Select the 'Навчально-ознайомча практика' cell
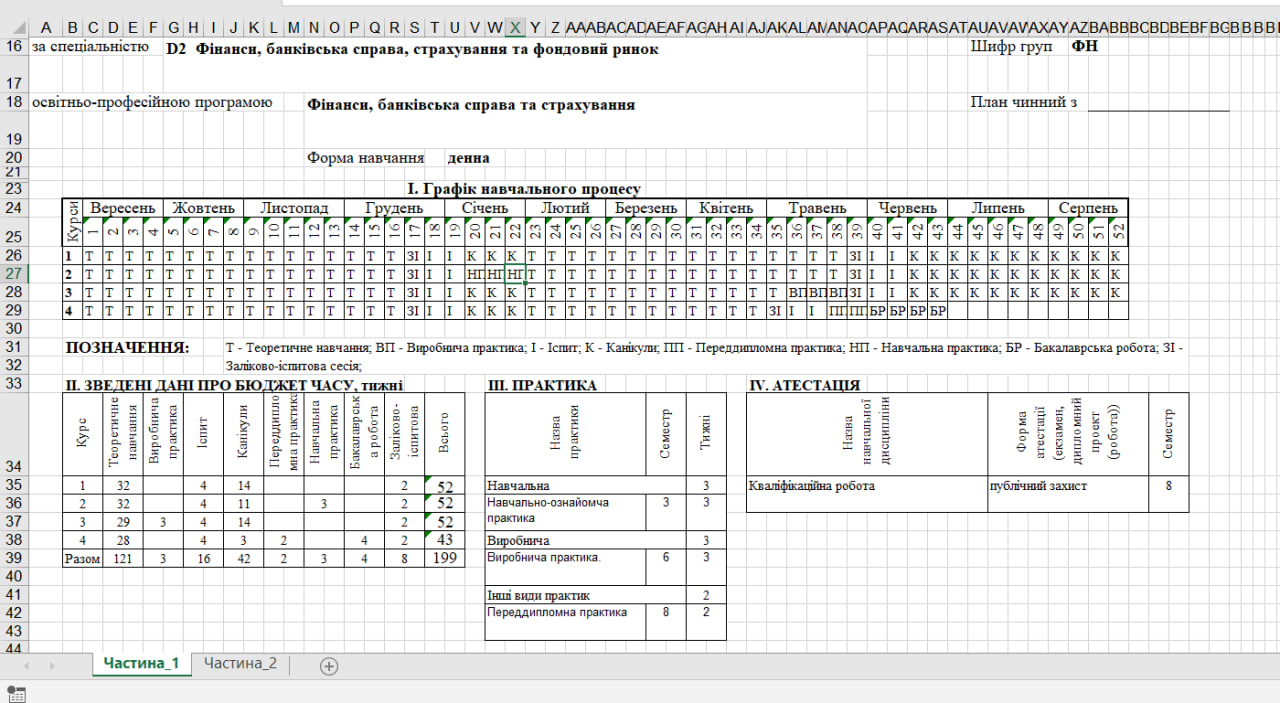The height and width of the screenshot is (703, 1280). (565, 510)
